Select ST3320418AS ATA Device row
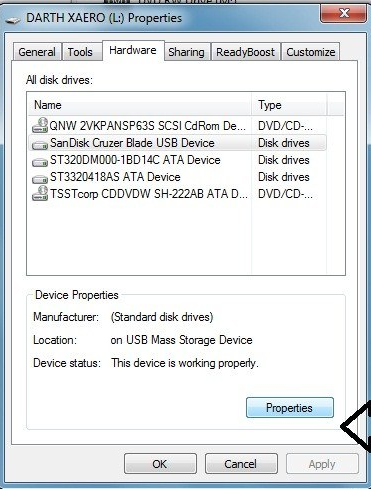371x489 pixels. tap(177, 177)
